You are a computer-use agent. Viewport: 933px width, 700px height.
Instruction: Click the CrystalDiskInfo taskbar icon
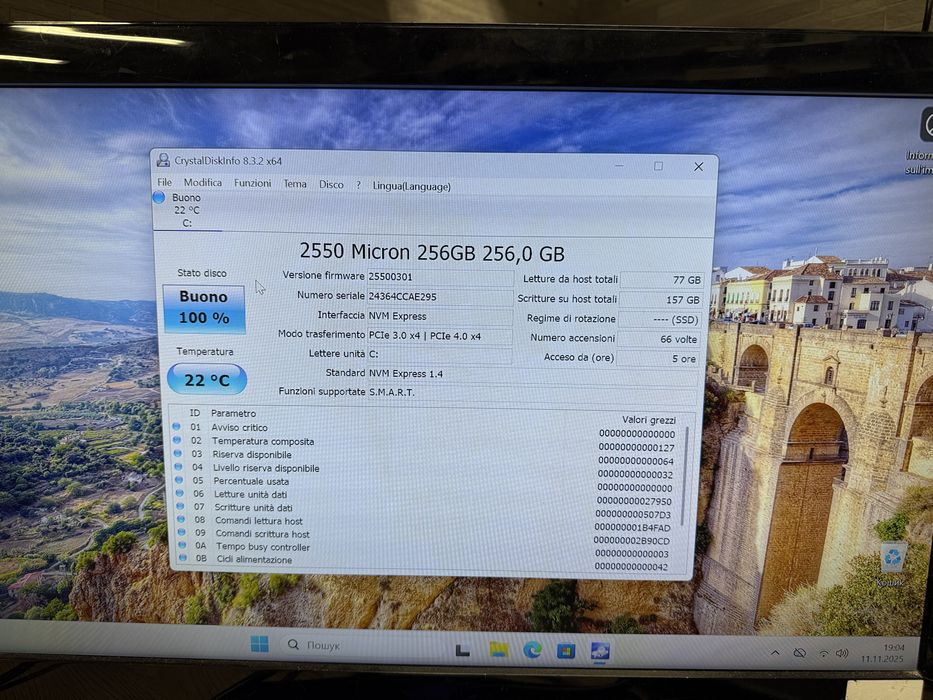[x=600, y=652]
